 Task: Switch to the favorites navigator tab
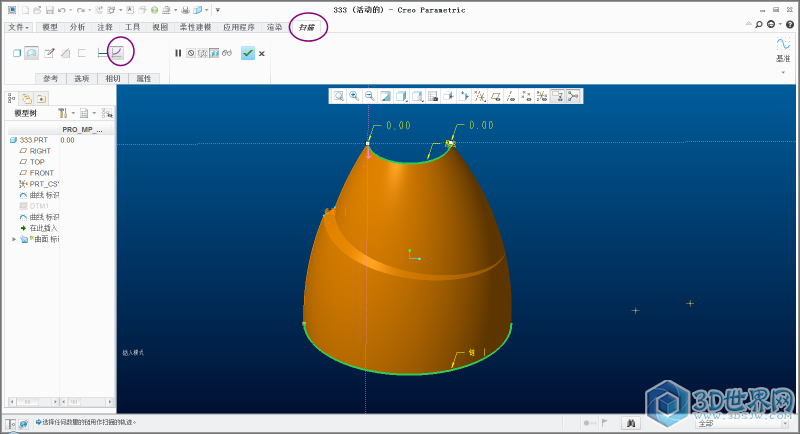coord(41,98)
